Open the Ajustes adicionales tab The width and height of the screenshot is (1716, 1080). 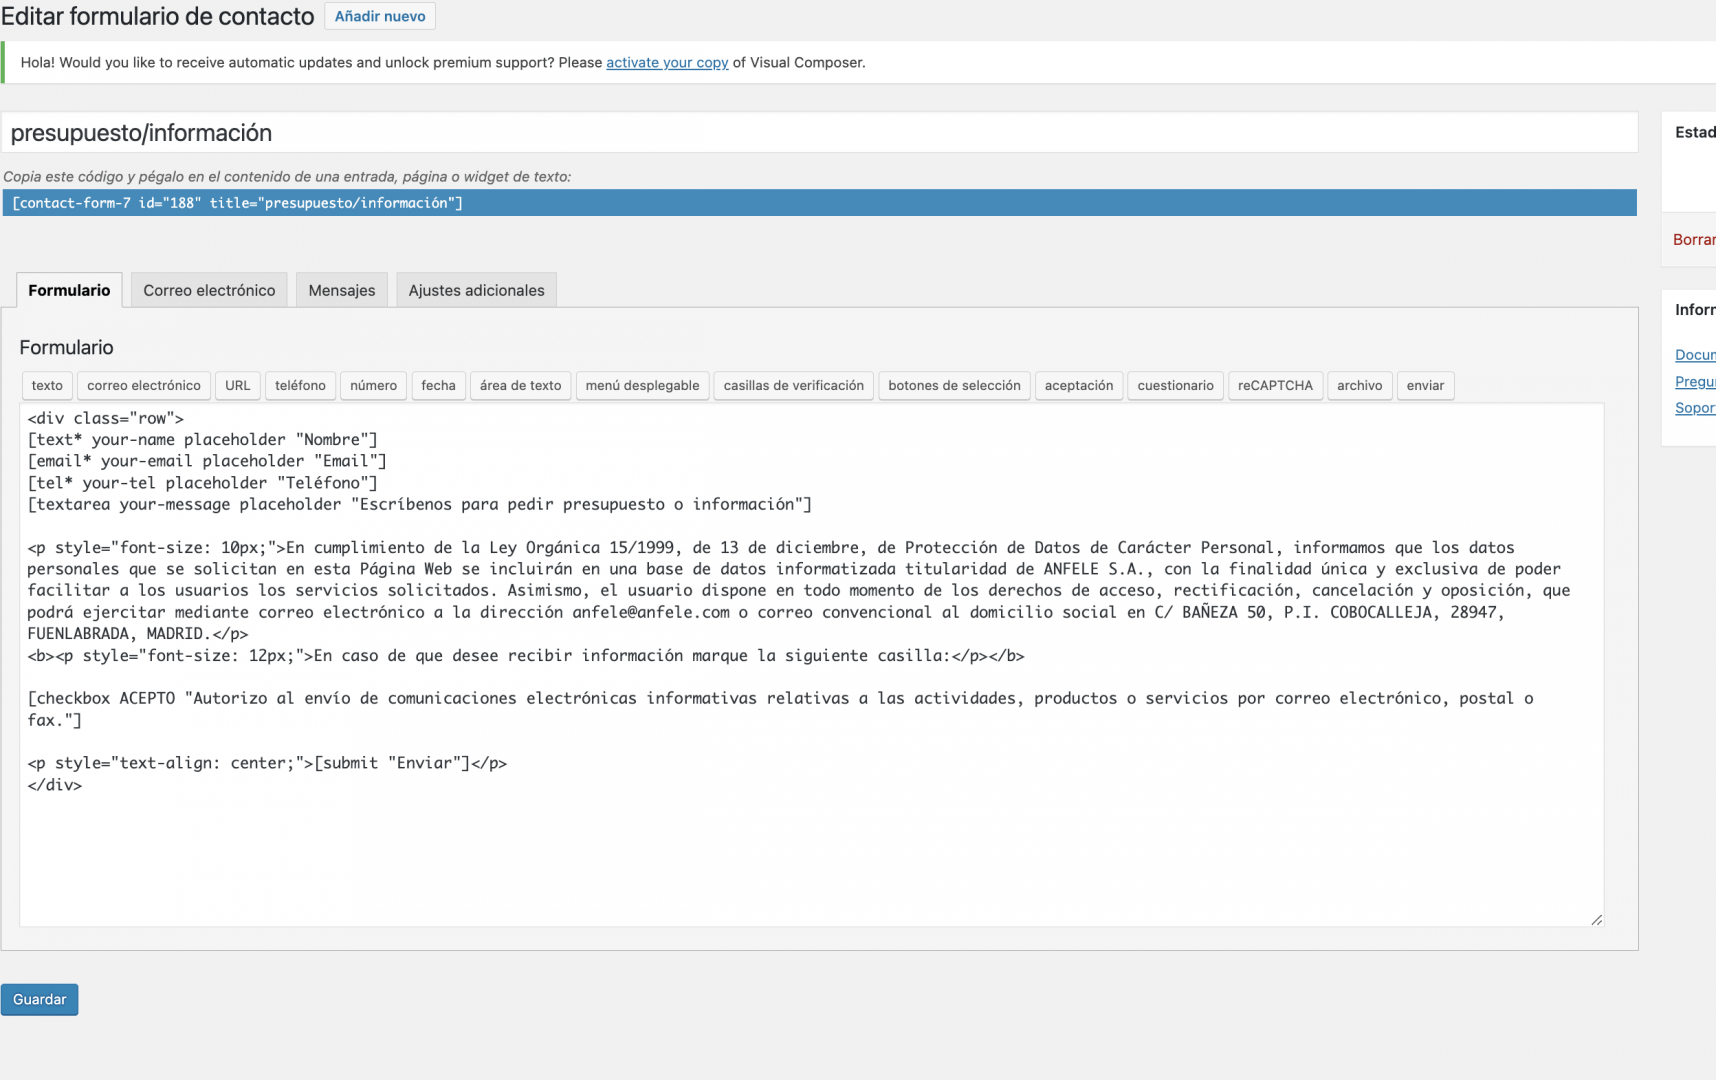pos(476,290)
